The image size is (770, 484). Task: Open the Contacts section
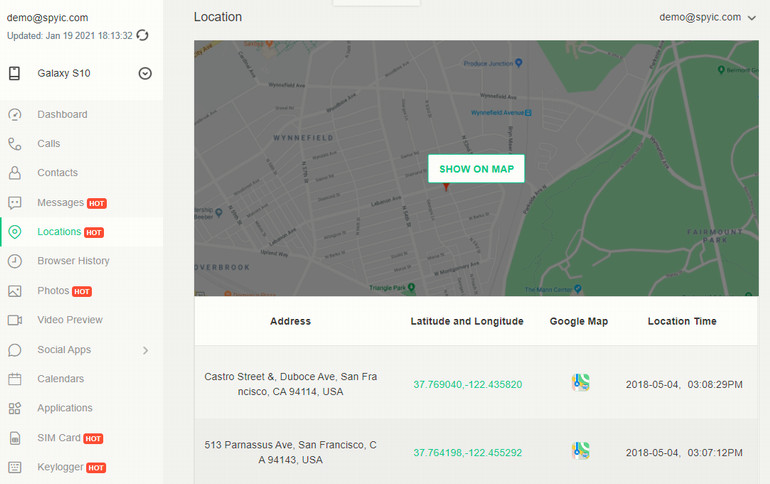pyautogui.click(x=57, y=173)
